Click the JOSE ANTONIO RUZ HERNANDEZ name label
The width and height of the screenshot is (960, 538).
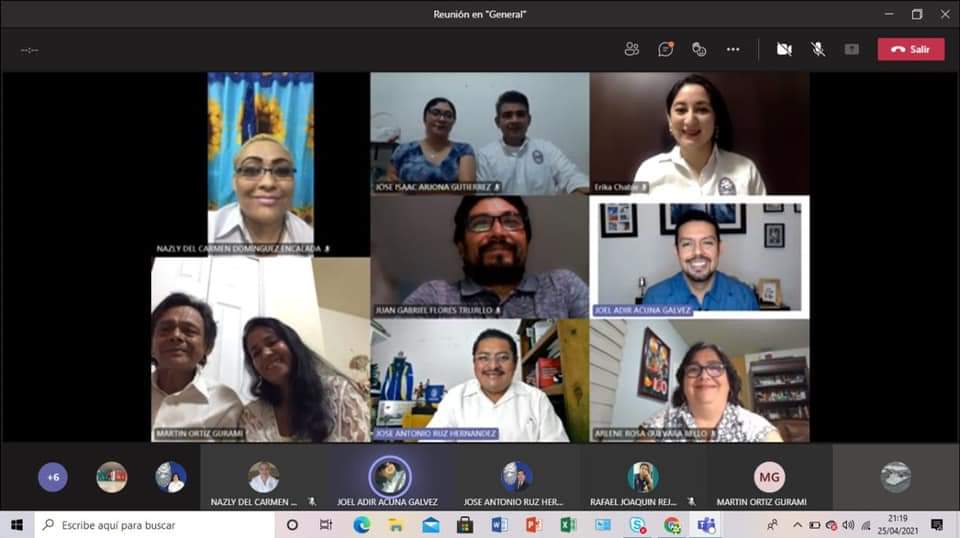[435, 433]
